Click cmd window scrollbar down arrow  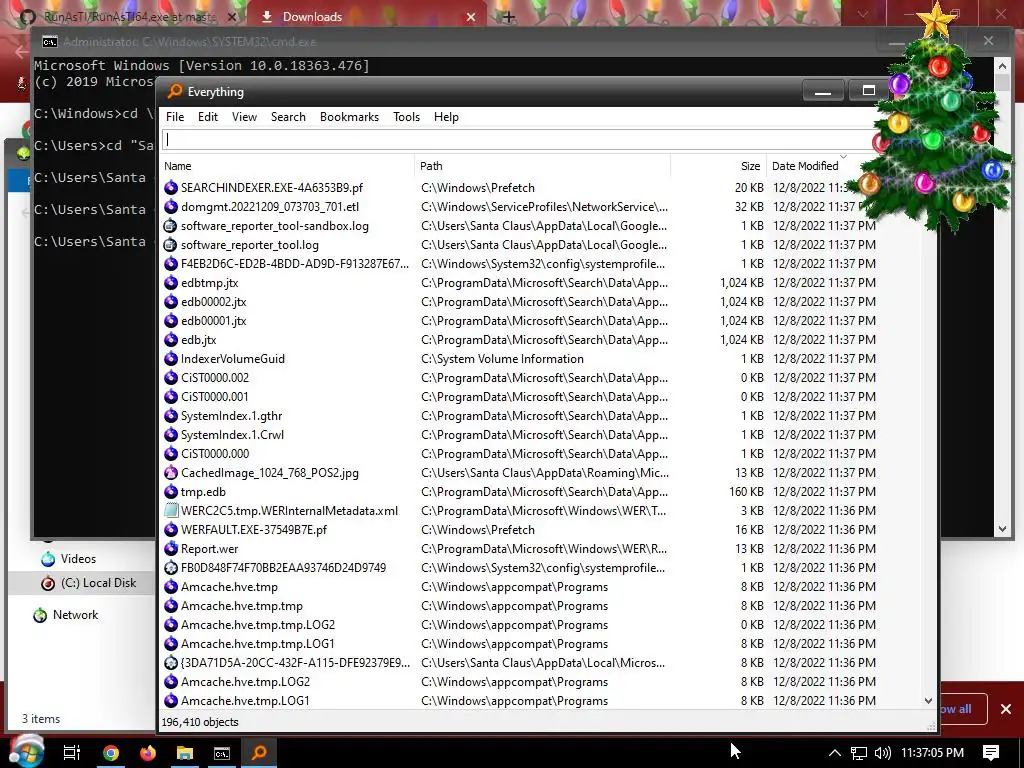coord(1002,529)
